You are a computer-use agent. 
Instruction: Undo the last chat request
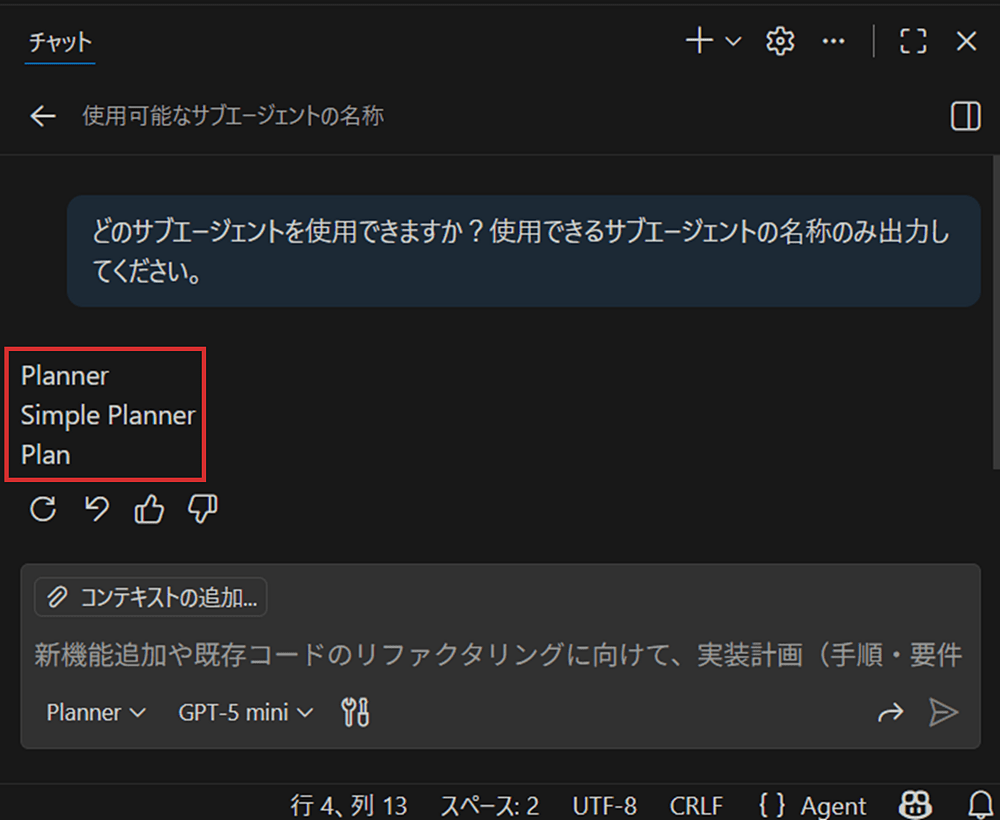click(x=96, y=509)
